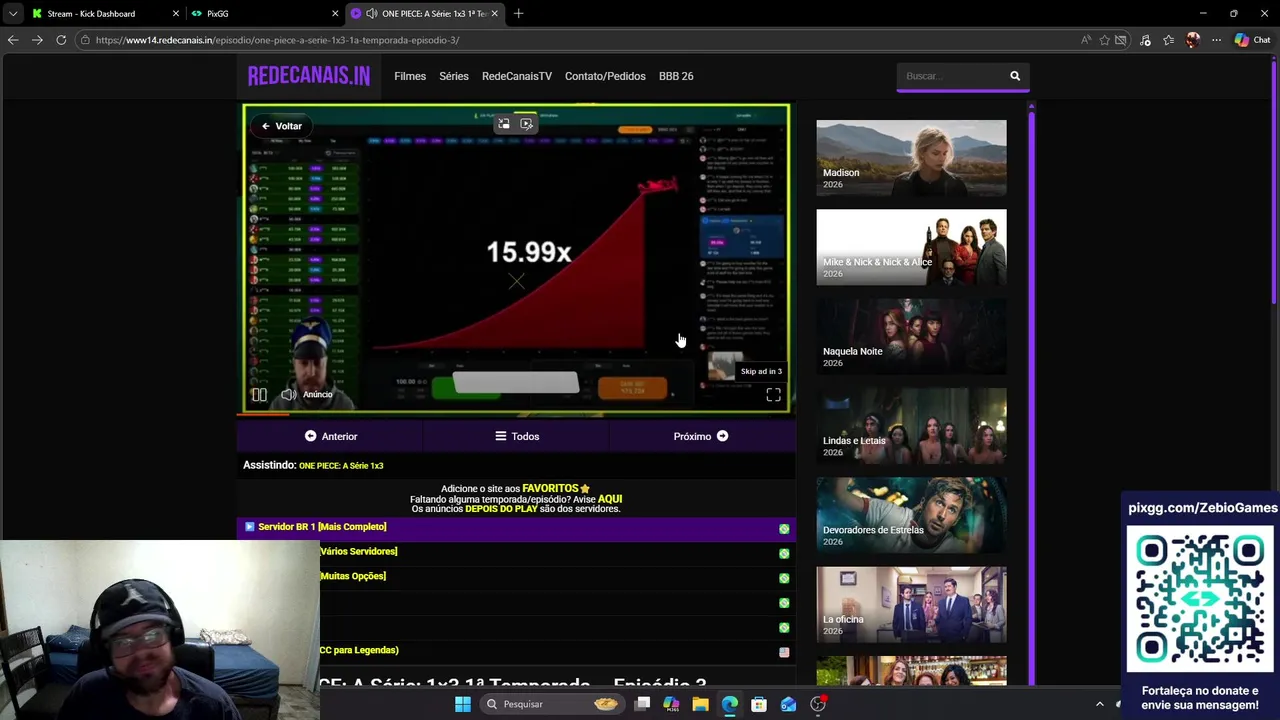Click the address bar URL
Viewport: 1280px width, 720px height.
click(278, 40)
